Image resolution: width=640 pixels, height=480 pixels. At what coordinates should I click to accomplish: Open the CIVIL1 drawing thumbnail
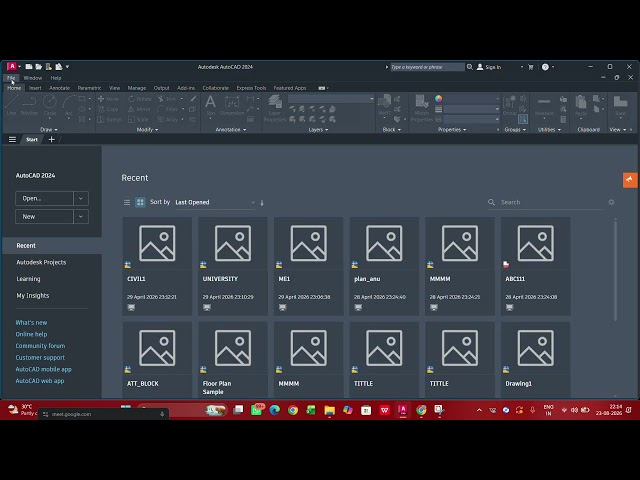(x=157, y=243)
